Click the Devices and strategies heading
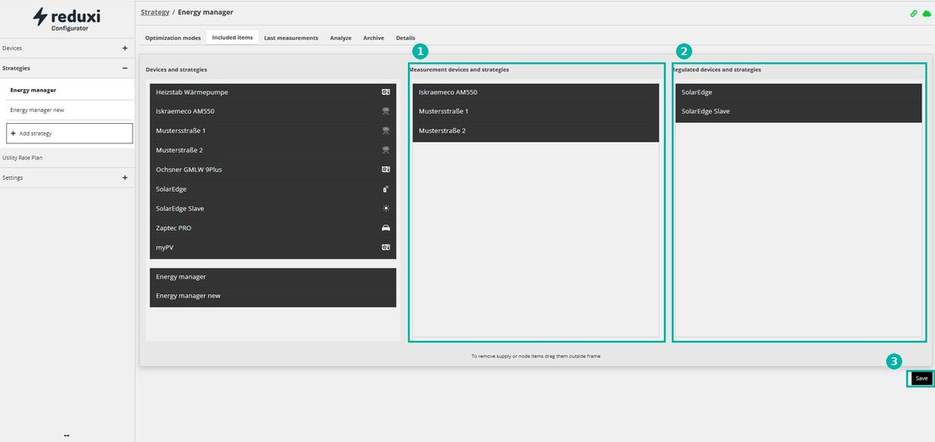 [x=177, y=70]
